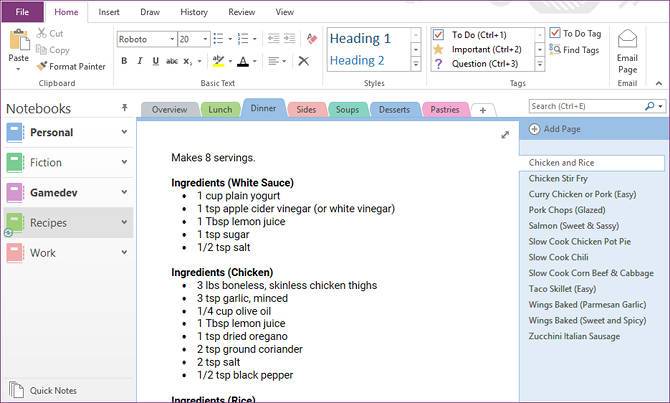670x403 pixels.
Task: Toggle bold formatting
Action: coord(124,61)
